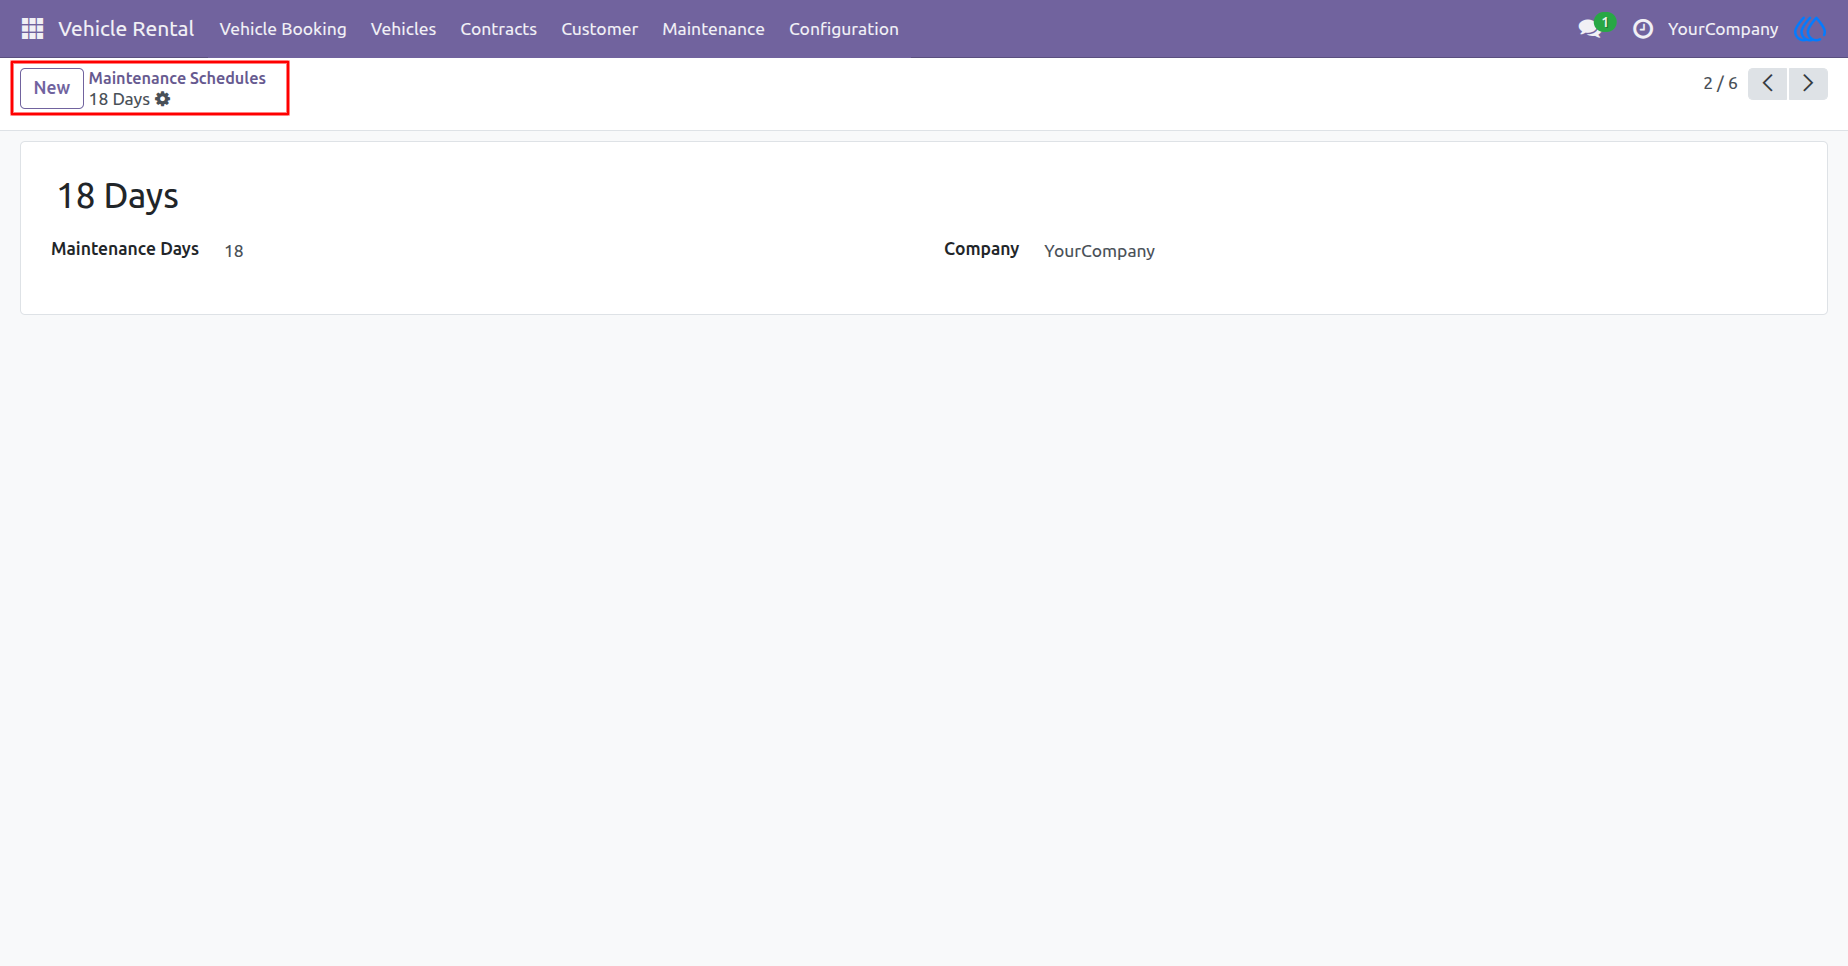Screen dimensions: 1848x966
Task: Click the Maintenance Days value 18
Action: [x=234, y=251]
